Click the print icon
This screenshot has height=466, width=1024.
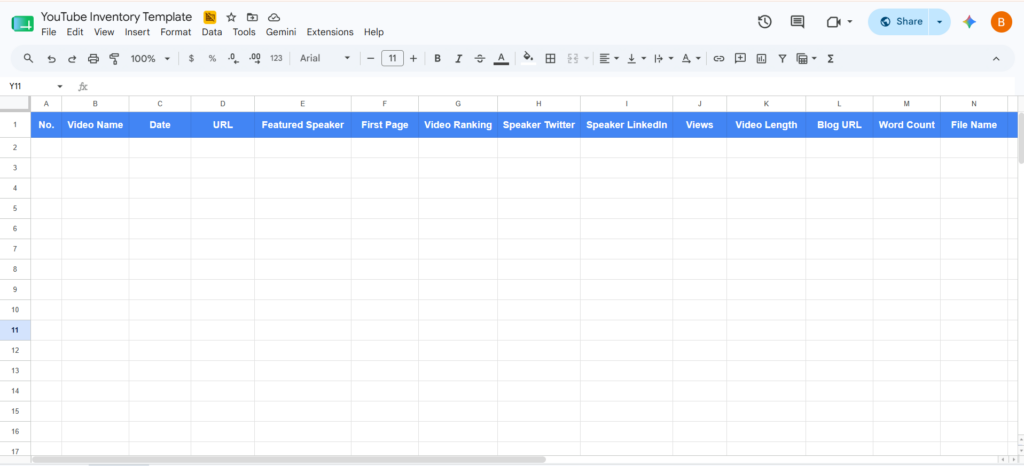93,59
